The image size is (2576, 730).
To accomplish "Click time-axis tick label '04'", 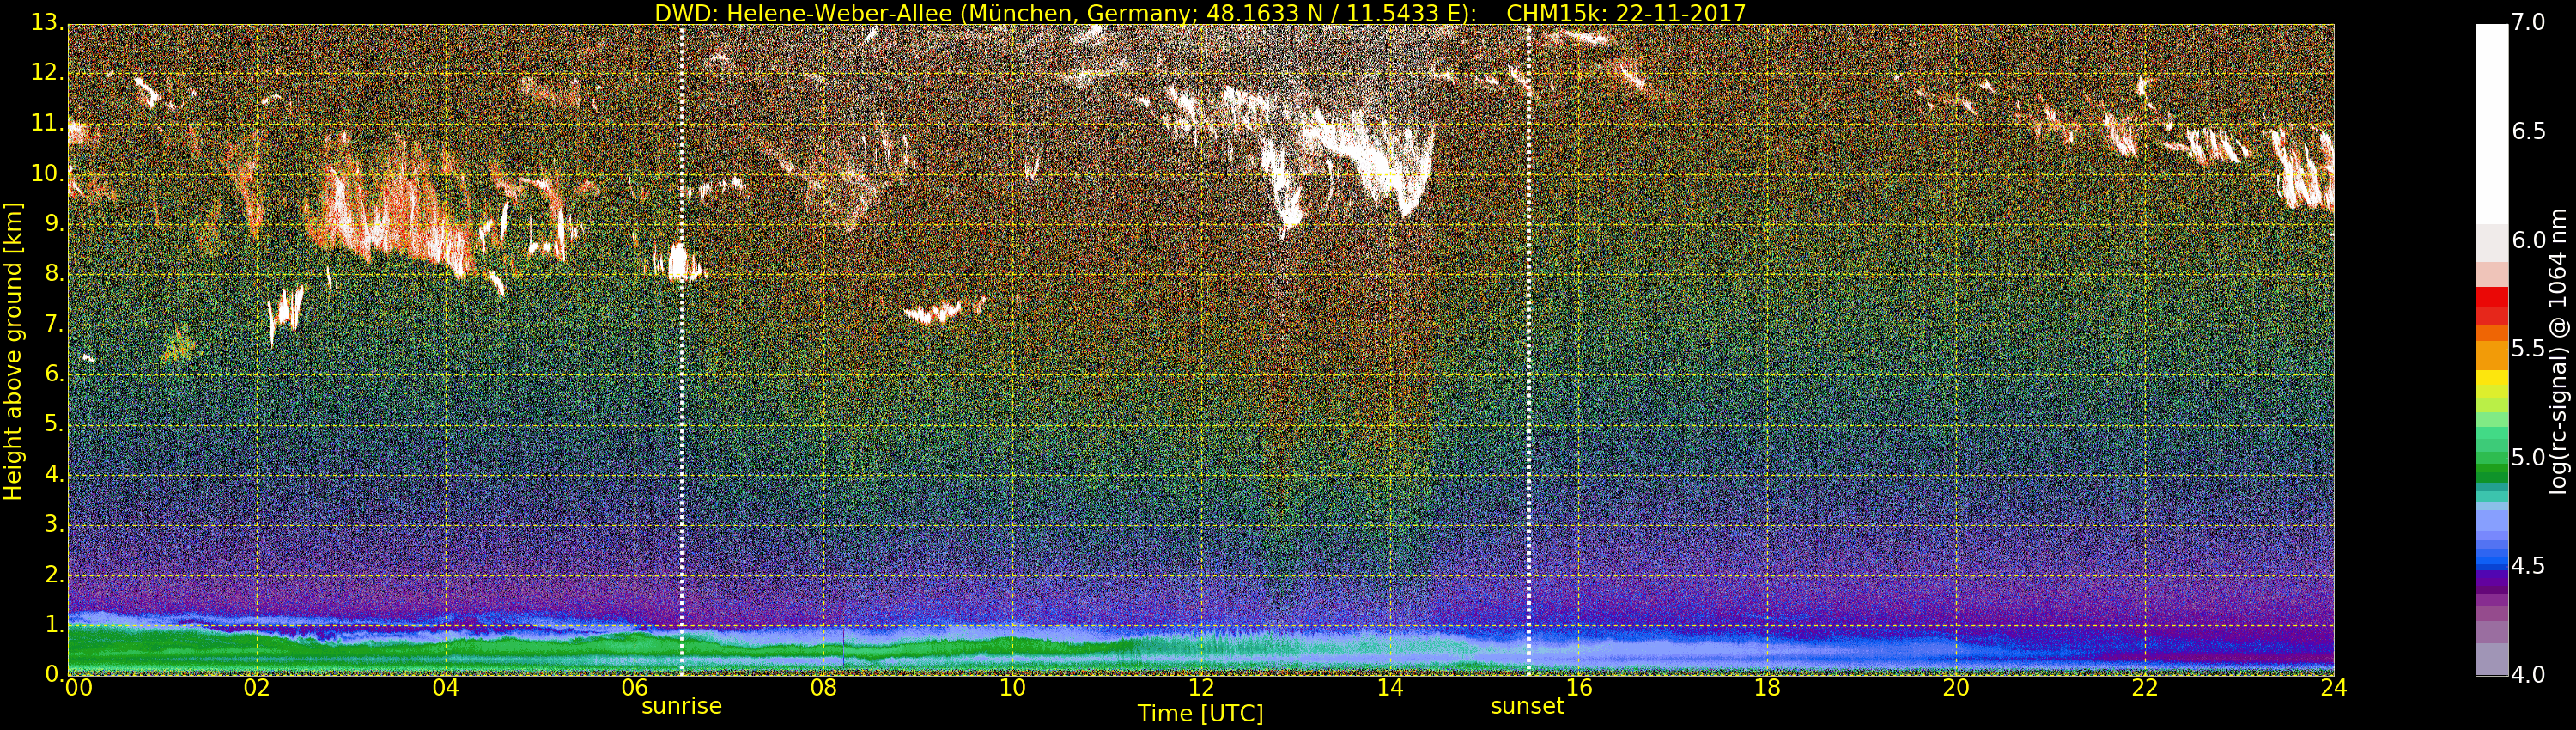I will pyautogui.click(x=446, y=688).
